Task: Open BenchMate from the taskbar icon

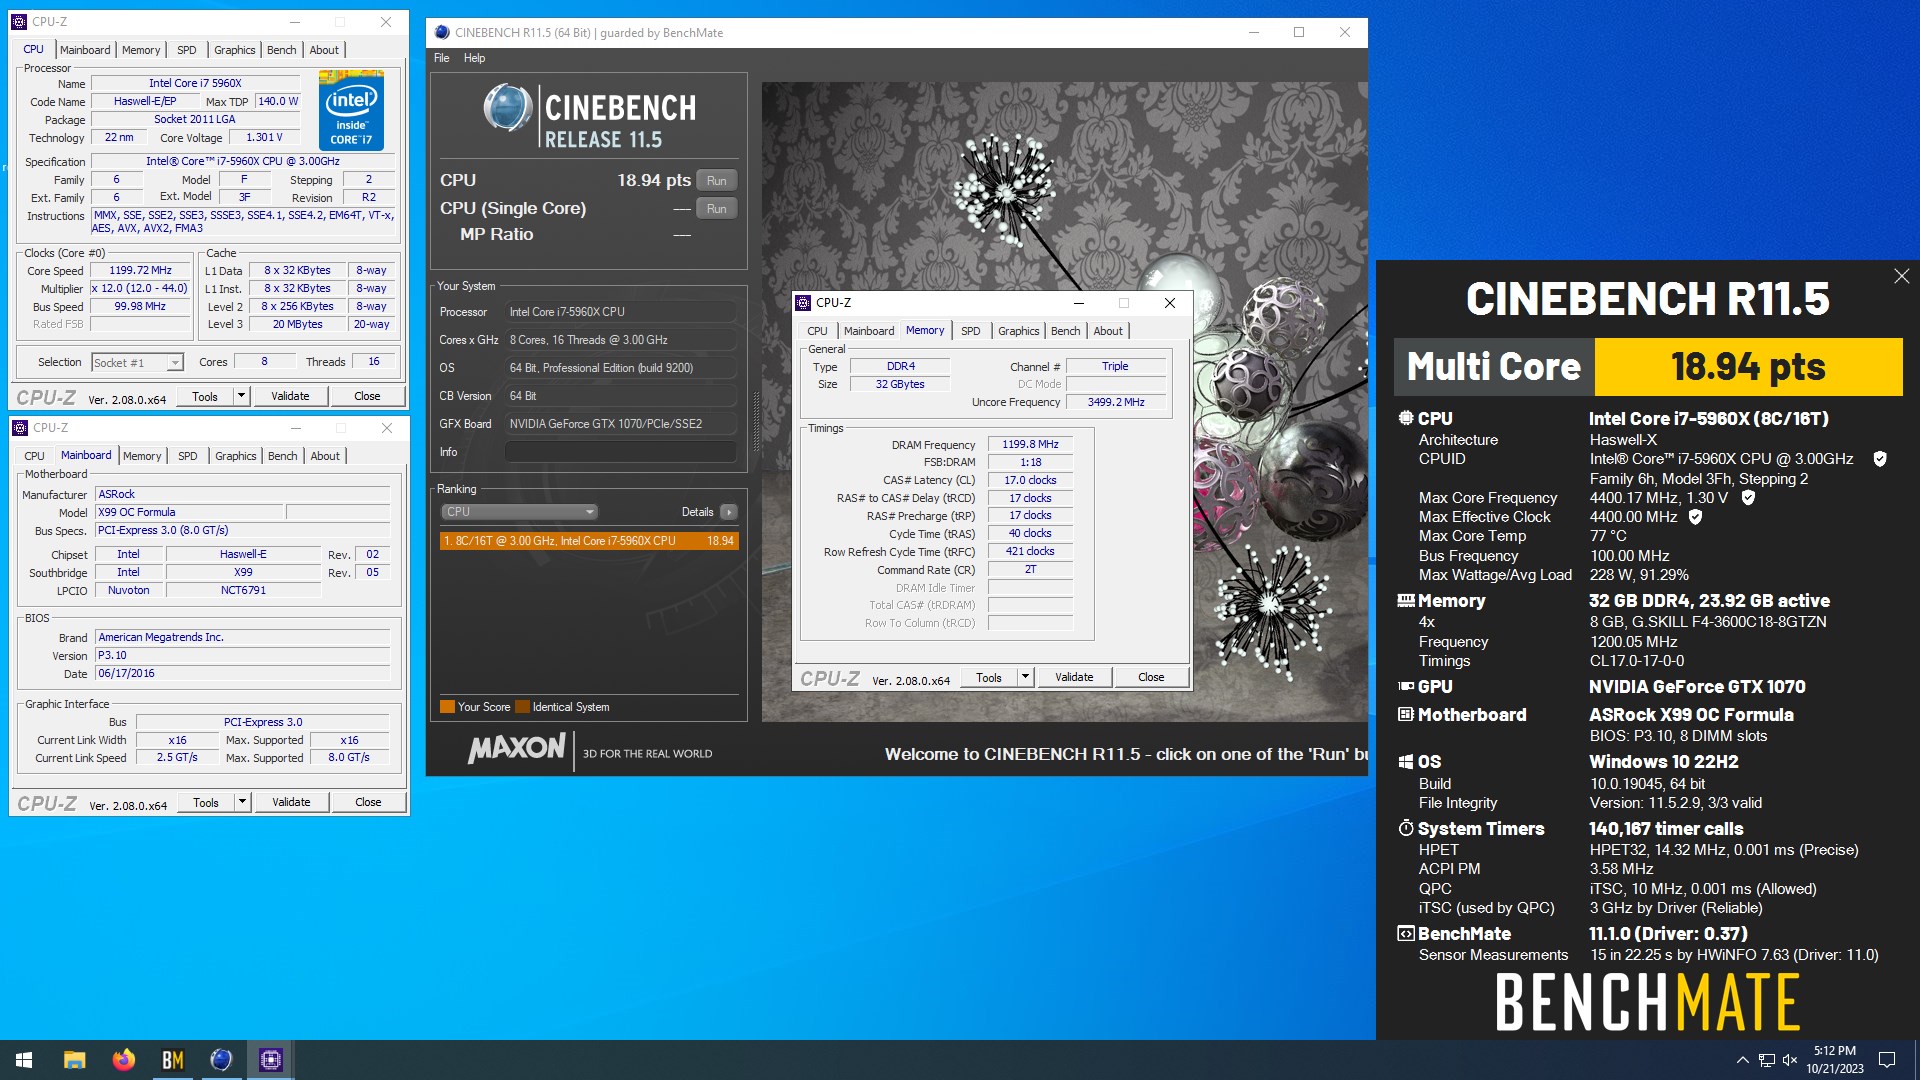Action: [x=172, y=1060]
